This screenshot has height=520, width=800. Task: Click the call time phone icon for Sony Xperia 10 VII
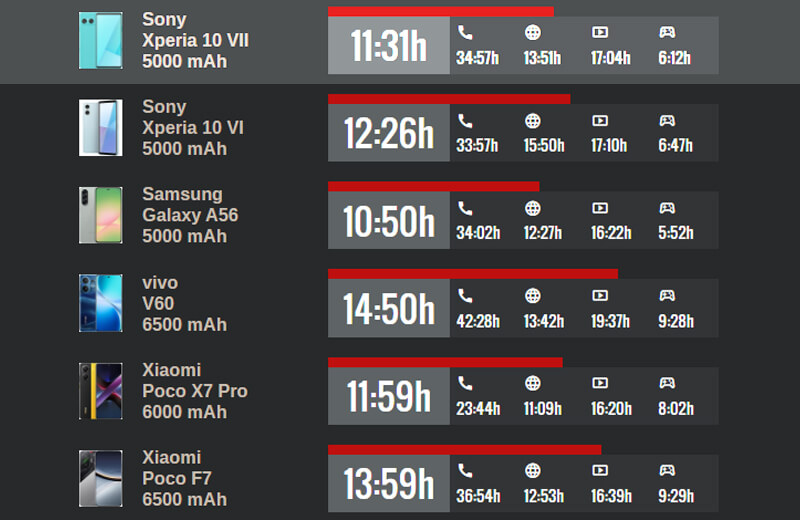[465, 33]
